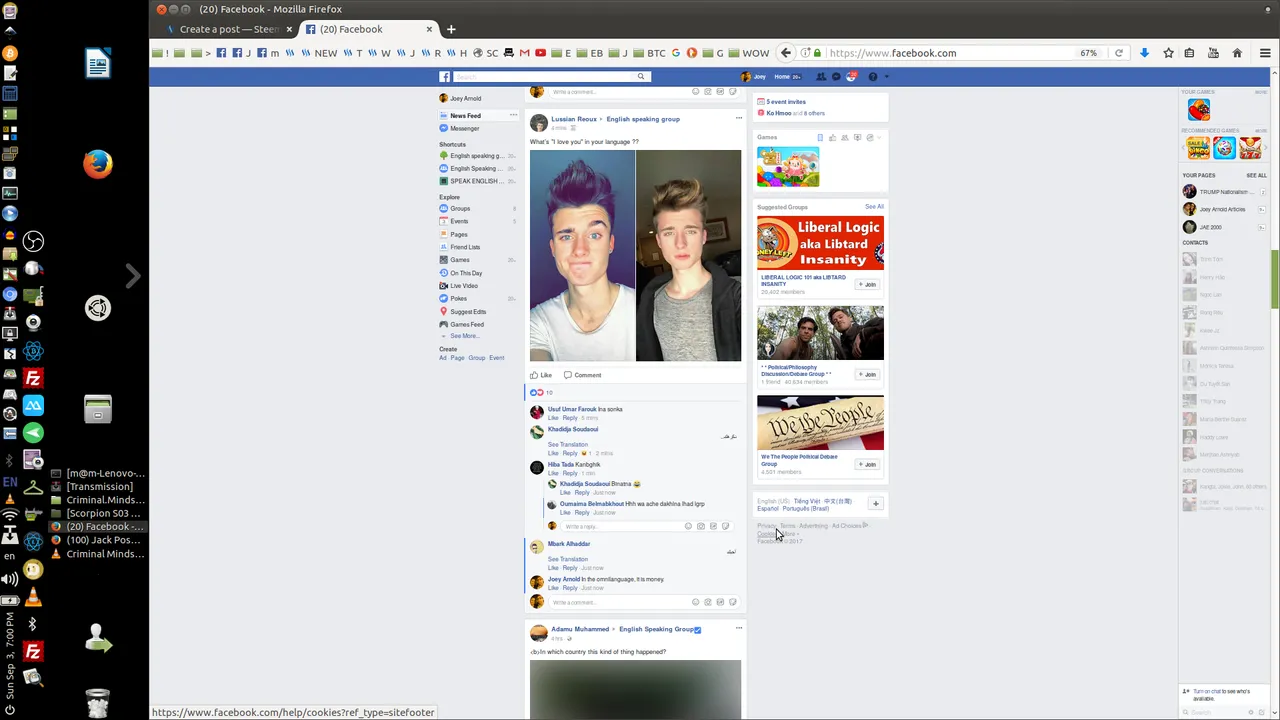This screenshot has height=720, width=1280.
Task: Open Events in the Explore sidebar
Action: tap(459, 221)
